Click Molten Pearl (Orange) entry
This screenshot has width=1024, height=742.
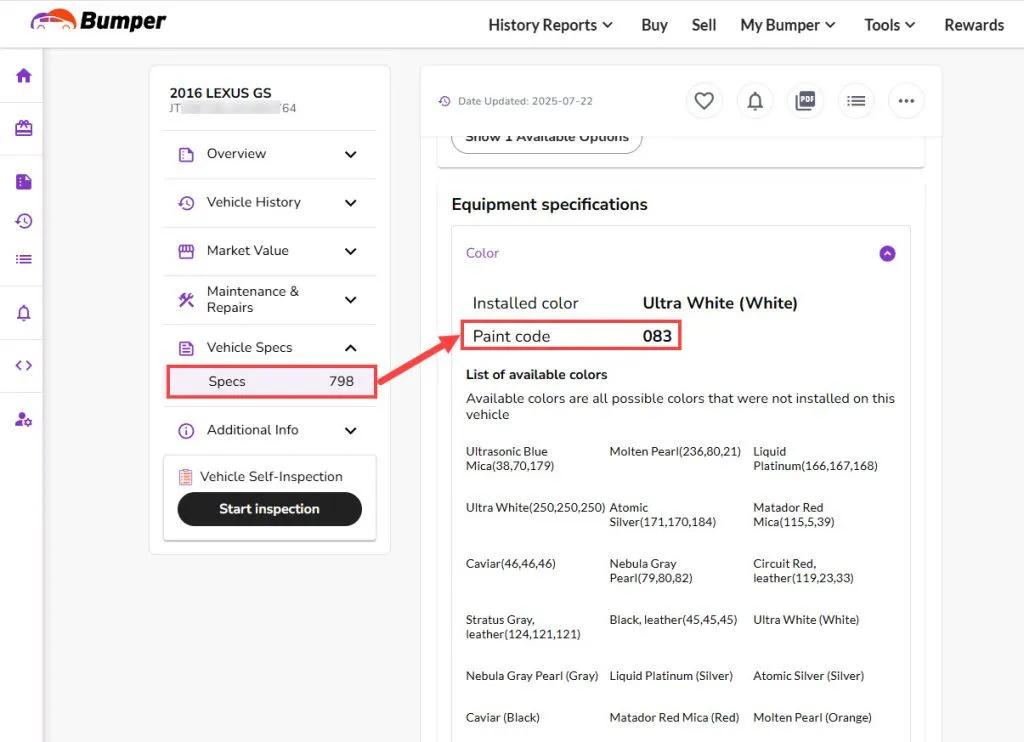(x=812, y=718)
